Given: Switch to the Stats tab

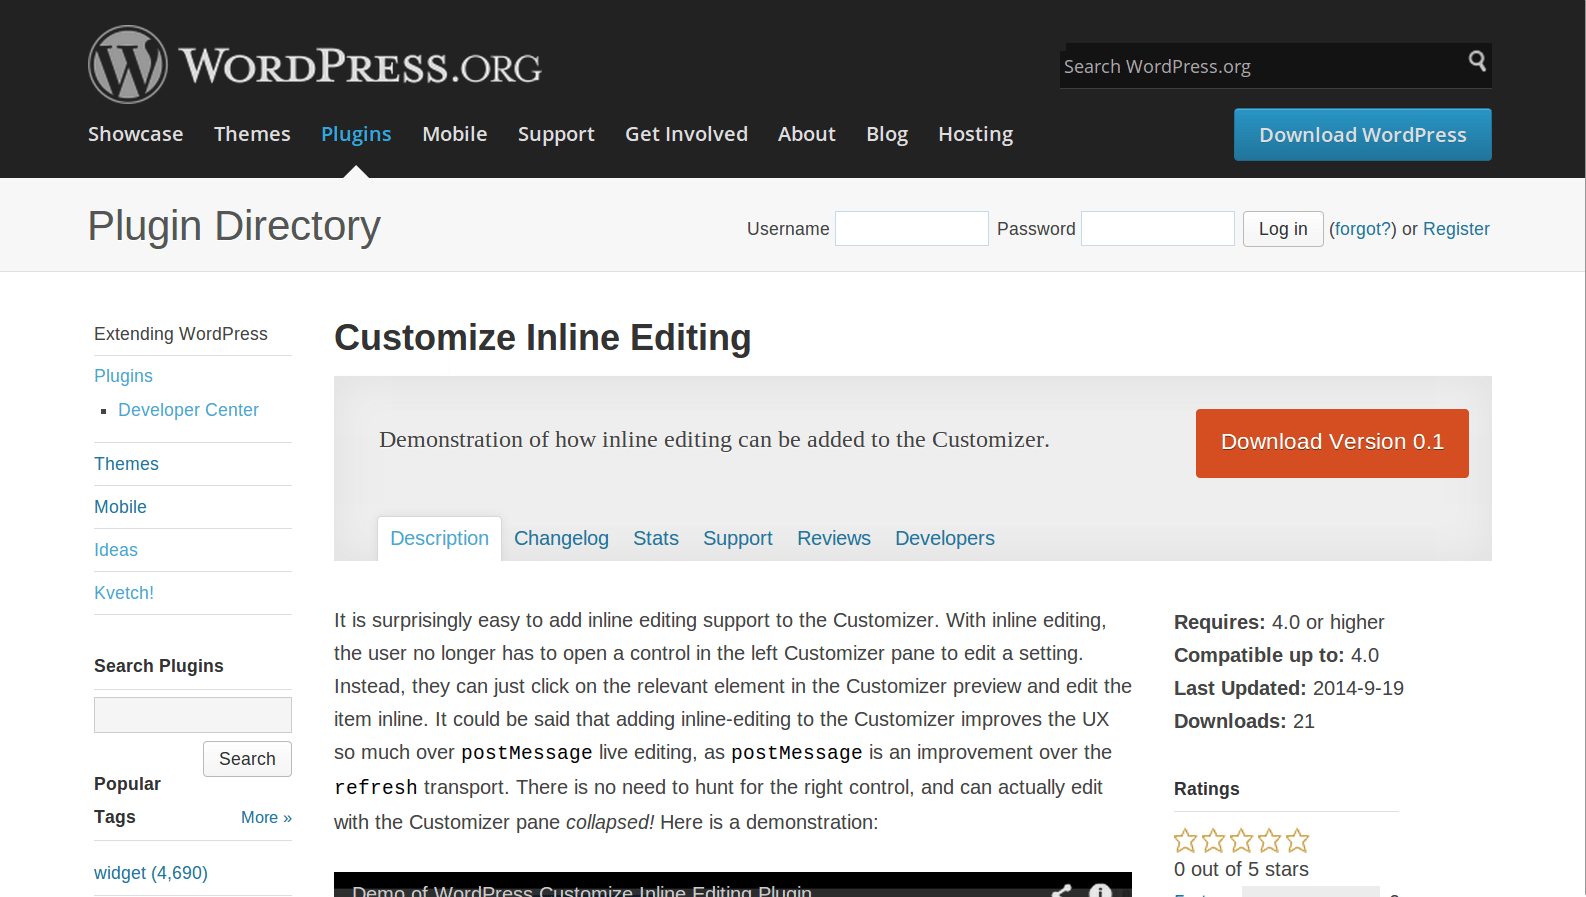Looking at the screenshot, I should pos(656,538).
